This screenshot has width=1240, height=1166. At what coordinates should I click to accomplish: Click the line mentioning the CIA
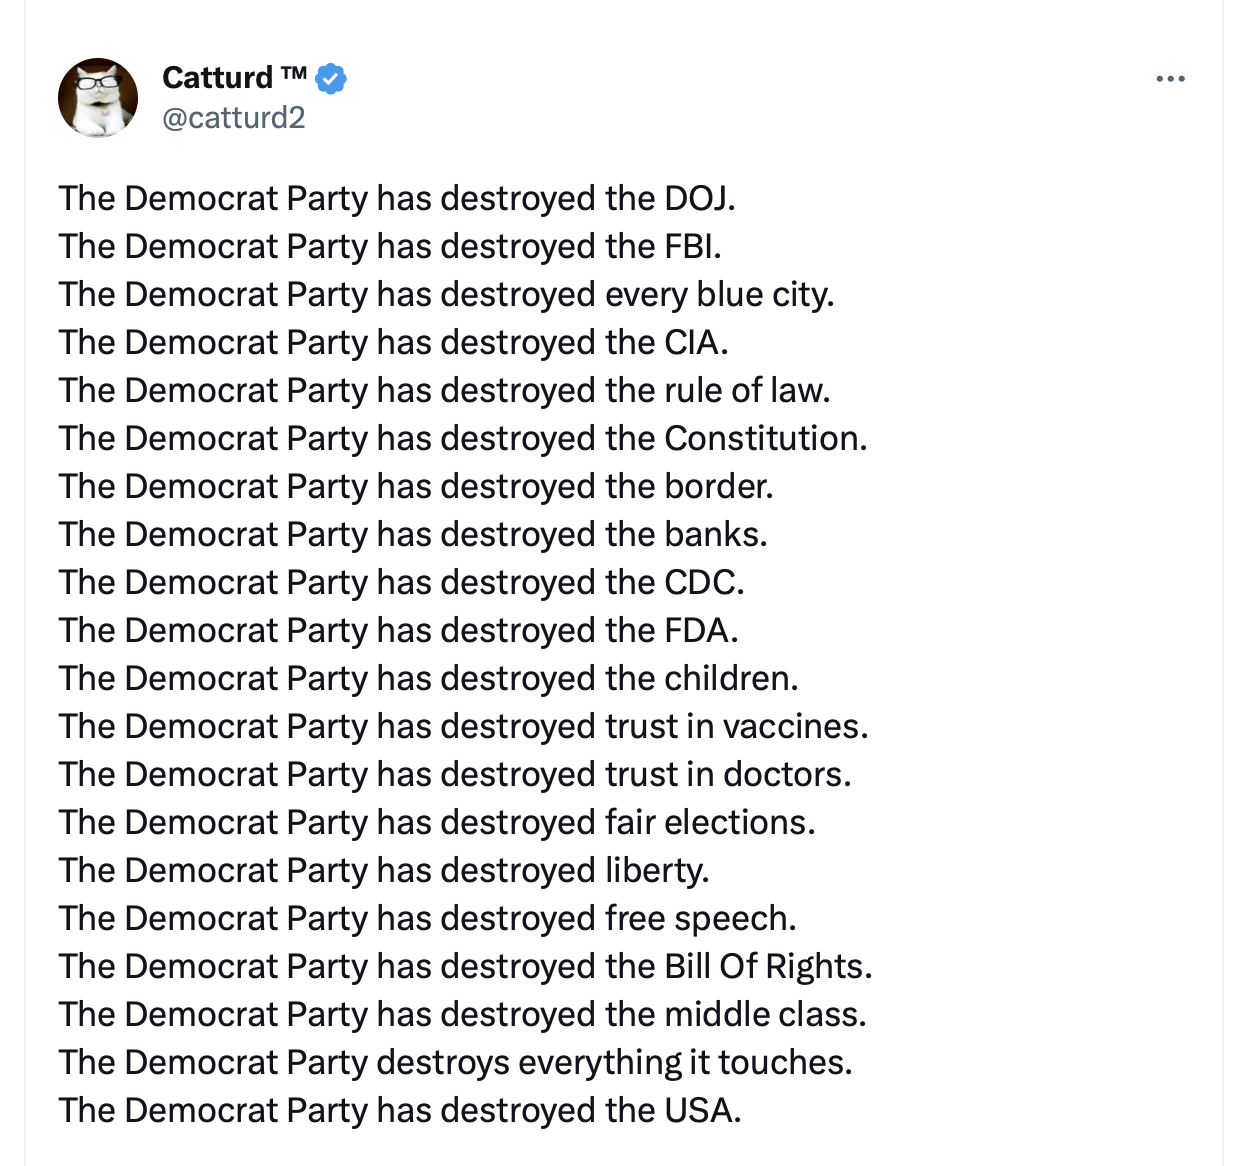click(393, 342)
